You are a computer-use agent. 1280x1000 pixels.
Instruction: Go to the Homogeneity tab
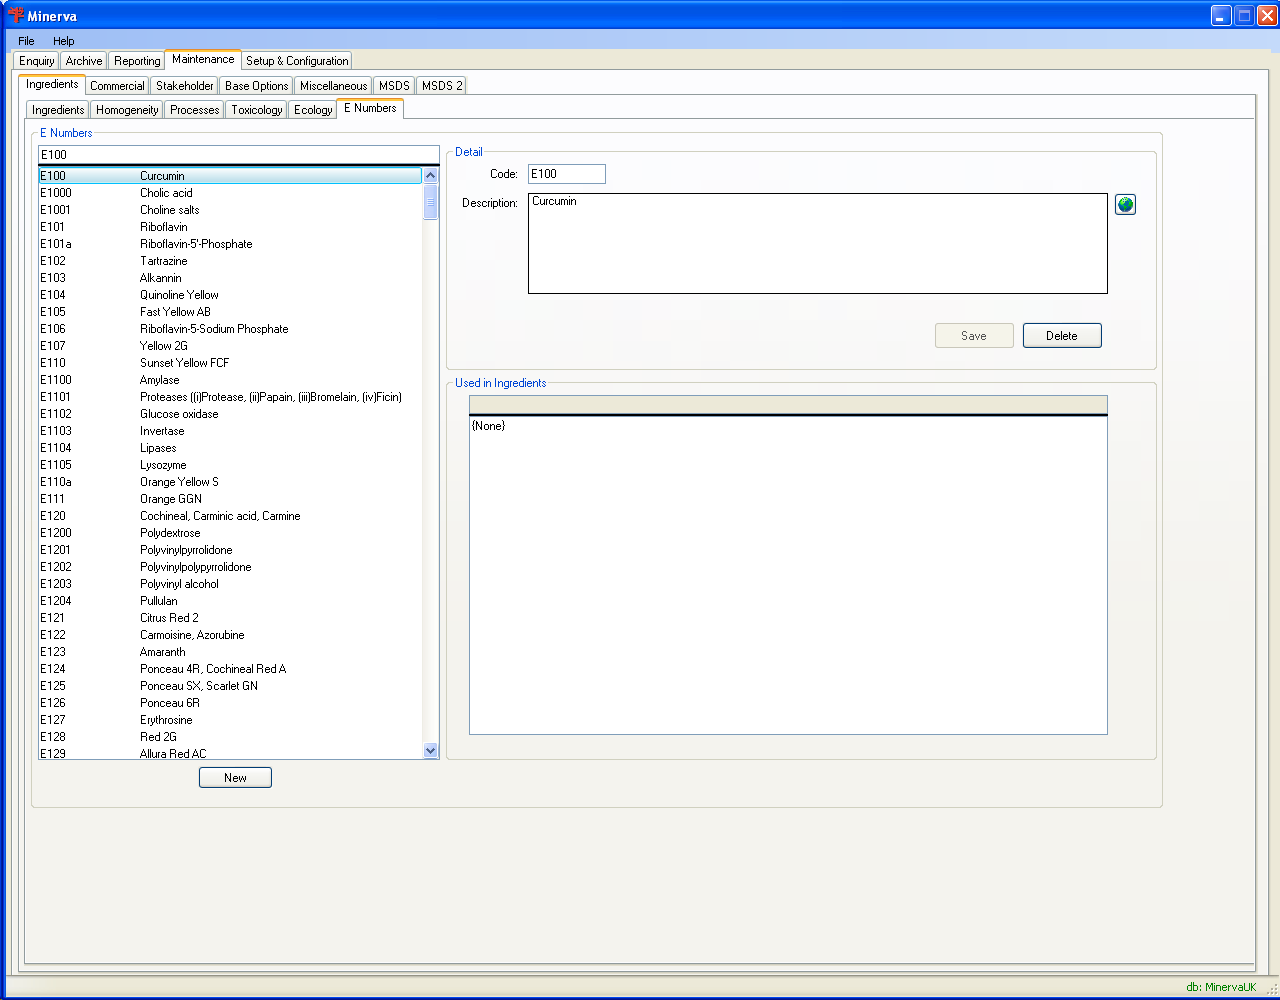pyautogui.click(x=127, y=110)
